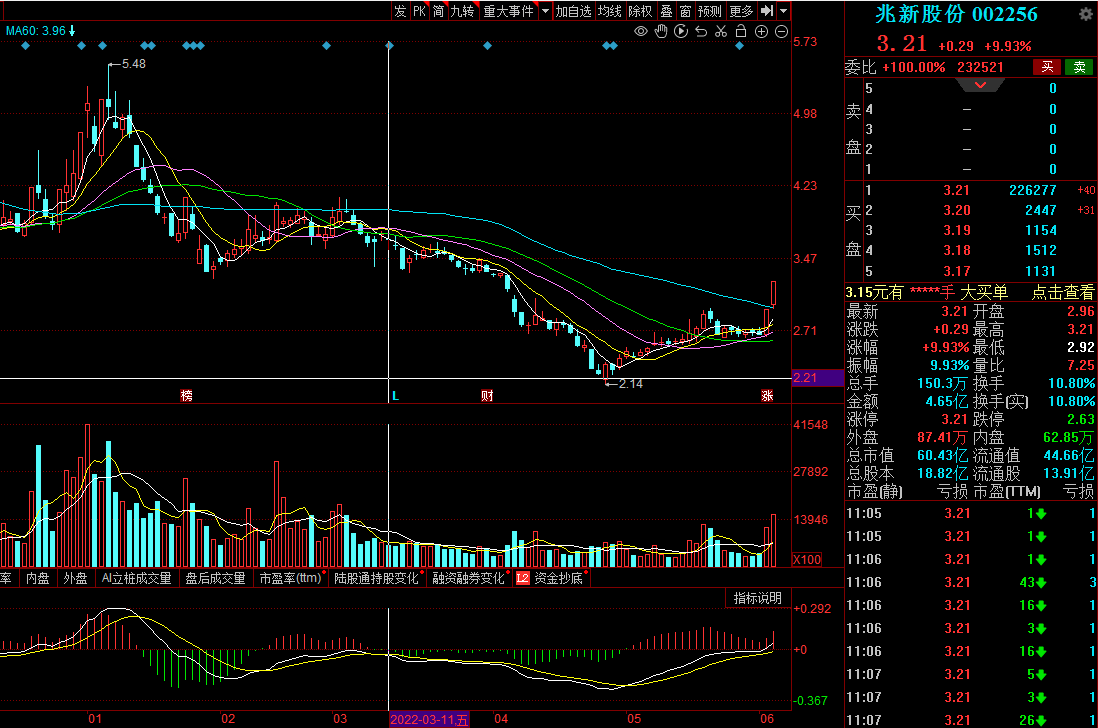Image resolution: width=1098 pixels, height=728 pixels.
Task: Click buy level 1 price 3.21
Action: [x=956, y=190]
